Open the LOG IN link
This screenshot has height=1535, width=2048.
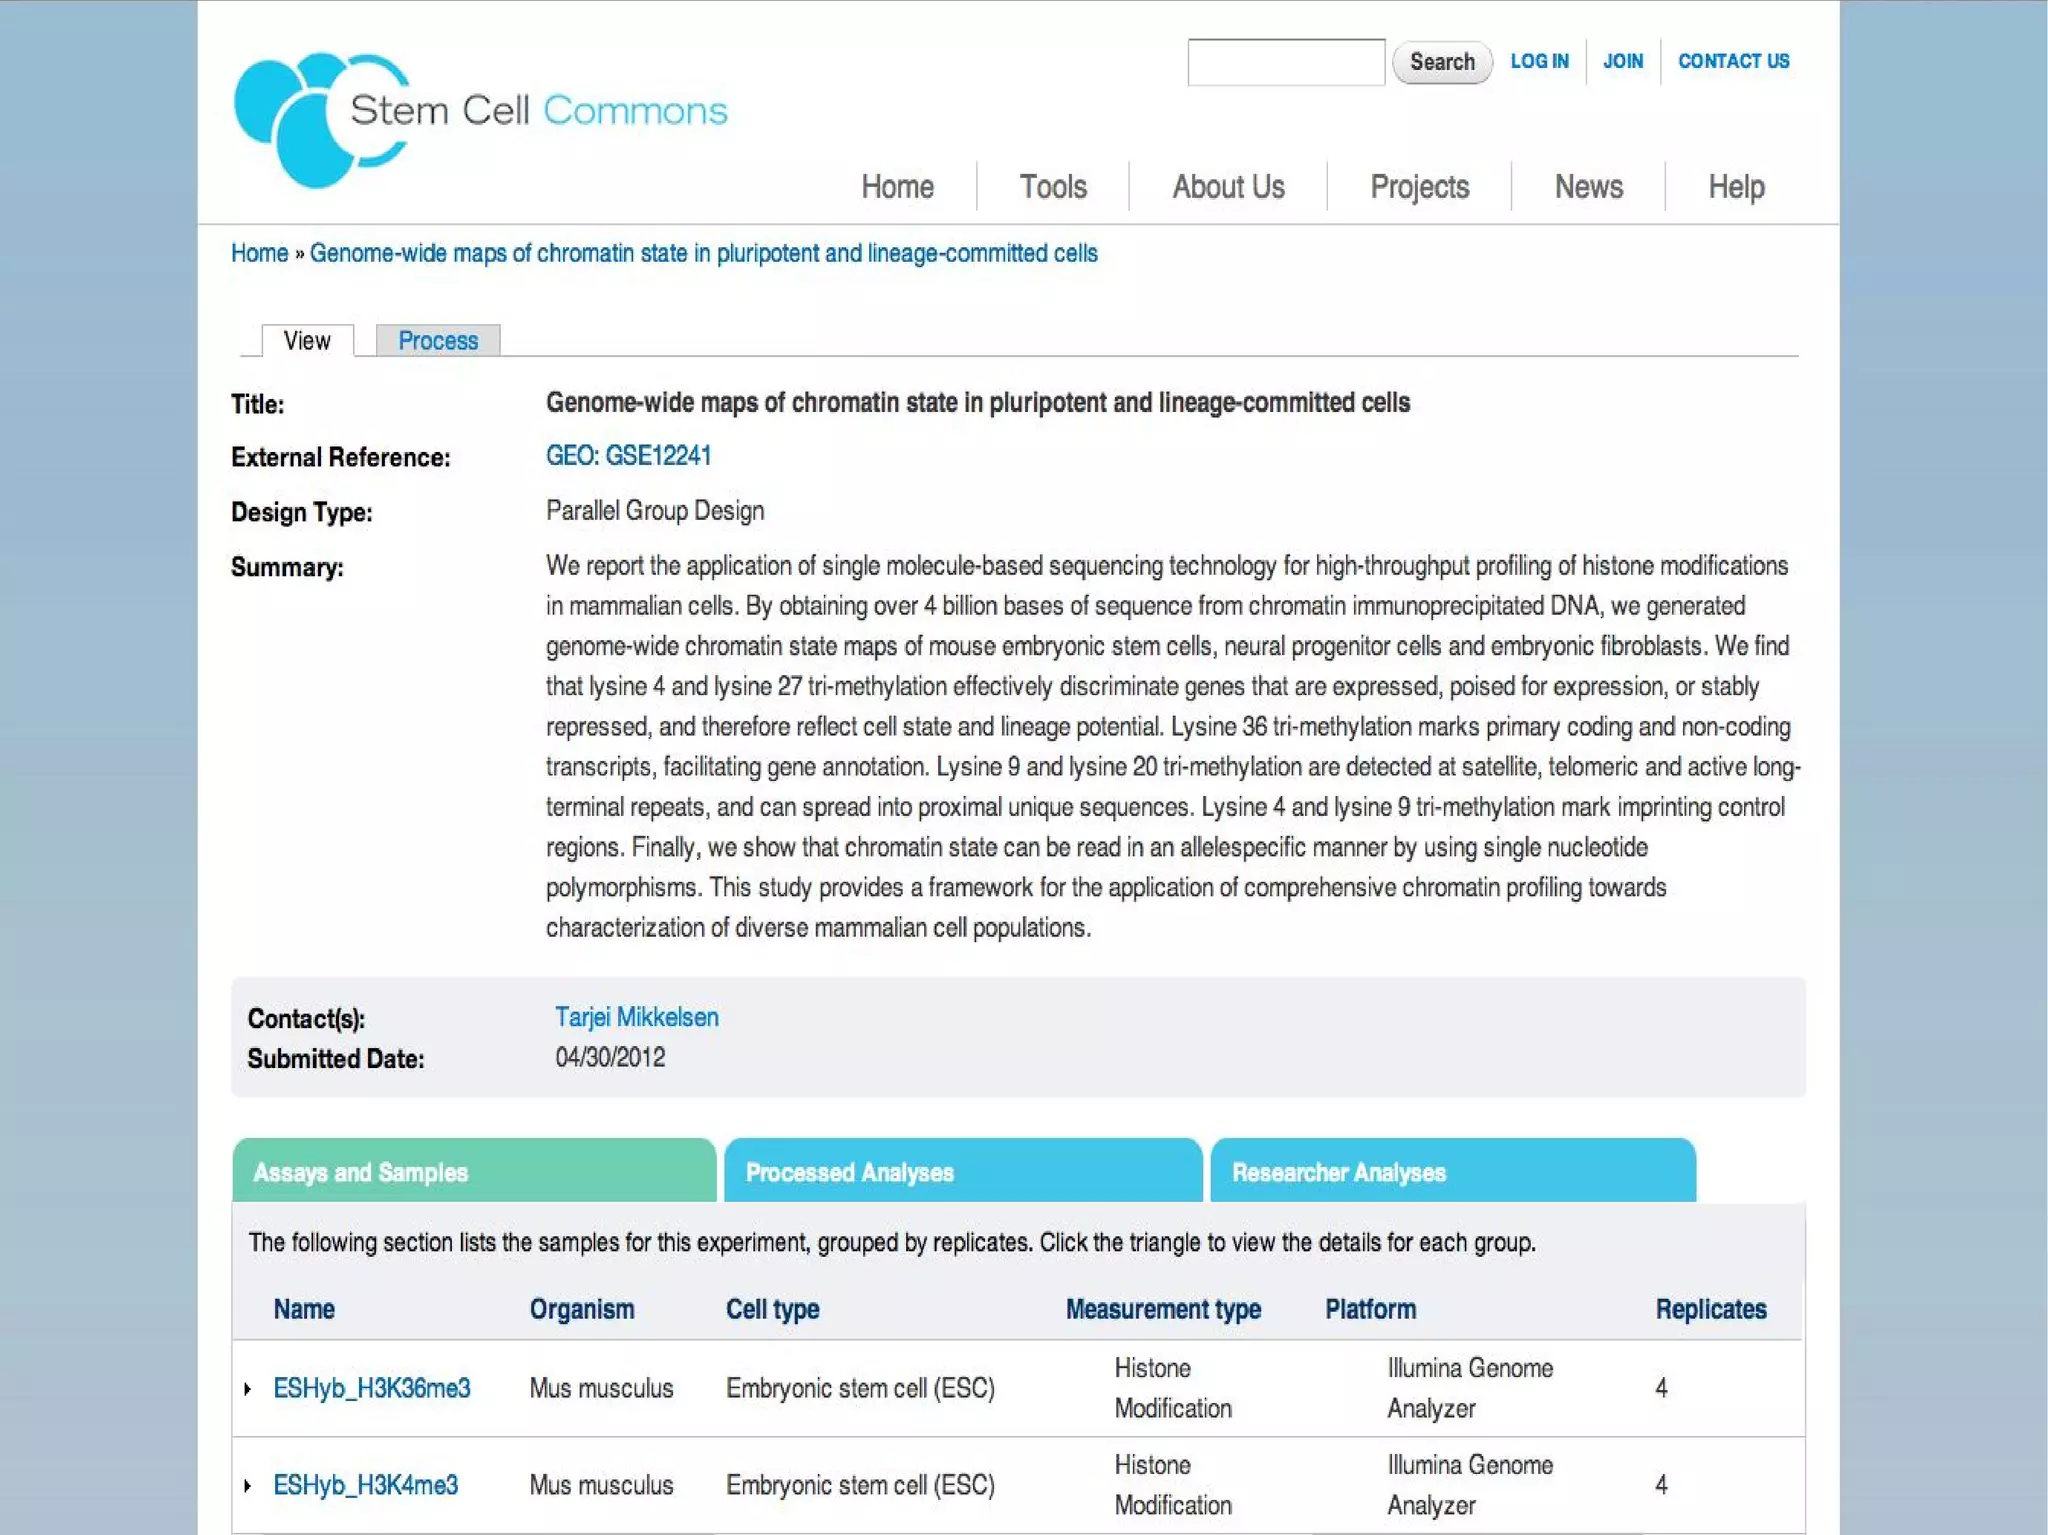[x=1539, y=61]
